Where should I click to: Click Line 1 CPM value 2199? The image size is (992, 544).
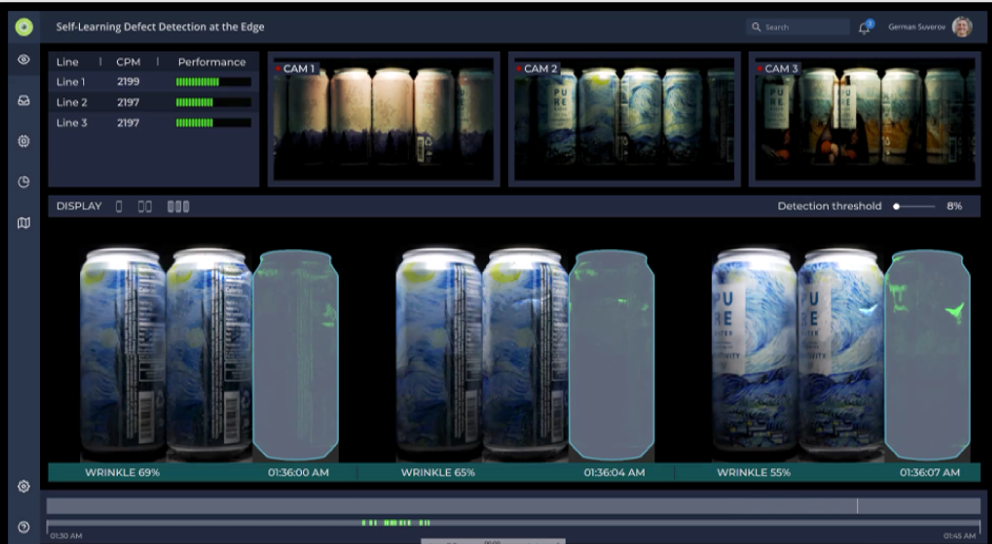pyautogui.click(x=128, y=82)
